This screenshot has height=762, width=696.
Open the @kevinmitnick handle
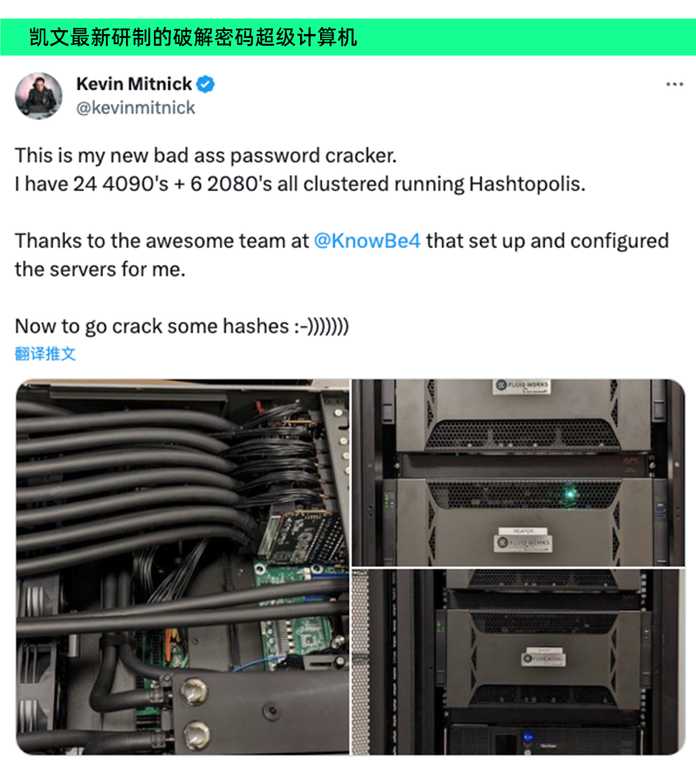(136, 108)
